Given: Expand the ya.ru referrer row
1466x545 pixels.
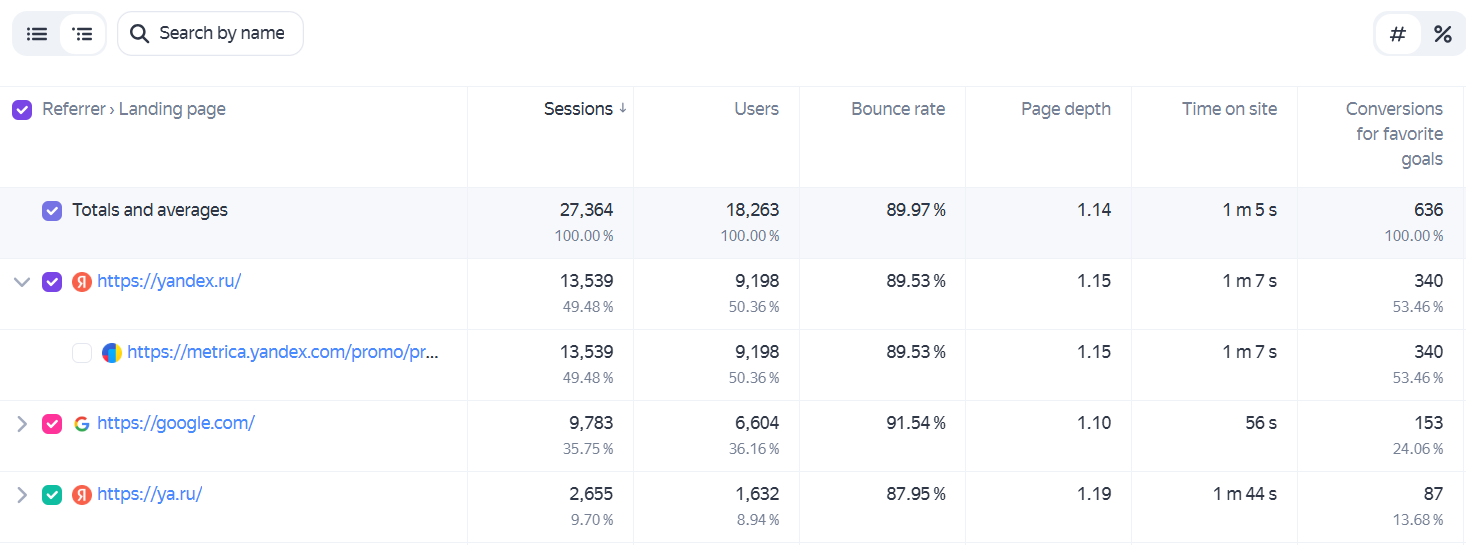Looking at the screenshot, I should [22, 495].
